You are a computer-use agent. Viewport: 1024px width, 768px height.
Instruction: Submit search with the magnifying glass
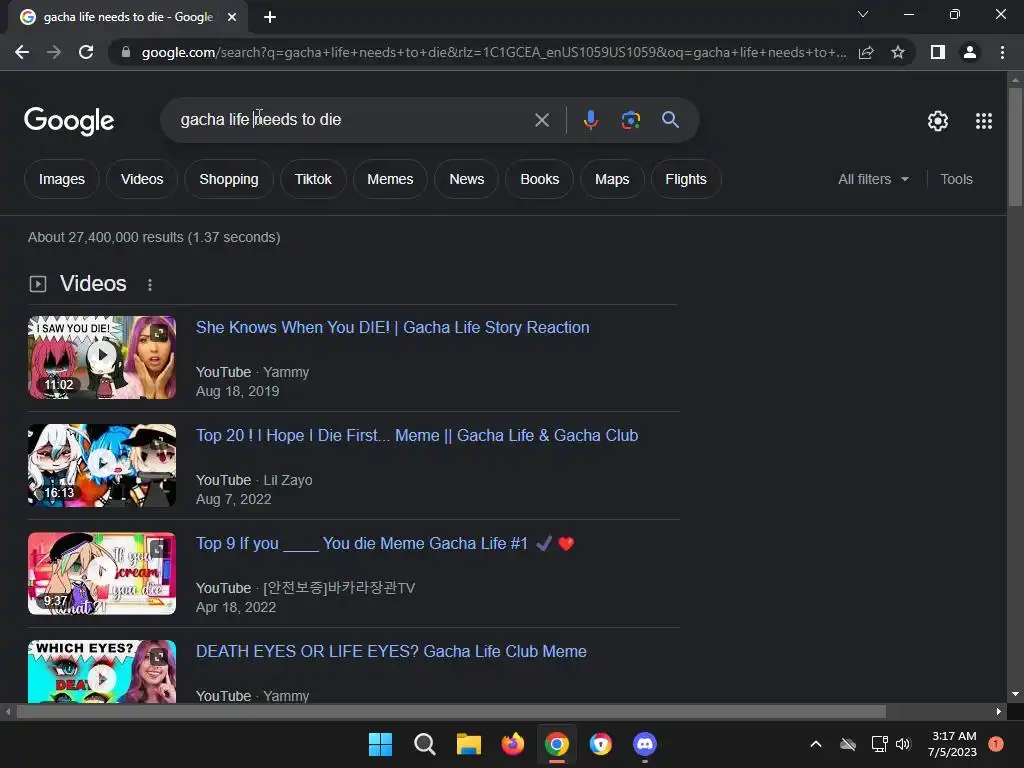(670, 120)
